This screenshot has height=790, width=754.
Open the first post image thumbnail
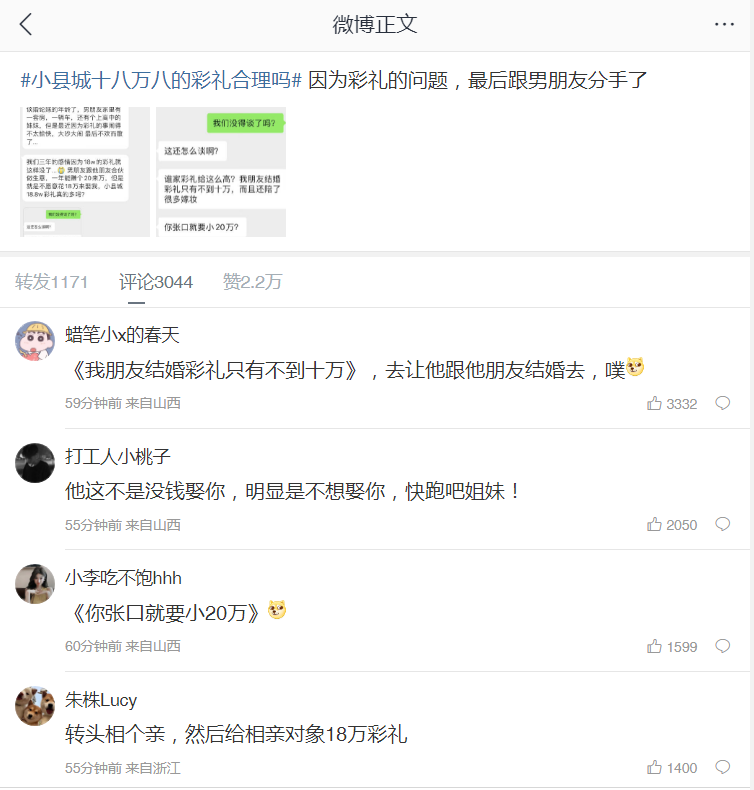[x=85, y=172]
